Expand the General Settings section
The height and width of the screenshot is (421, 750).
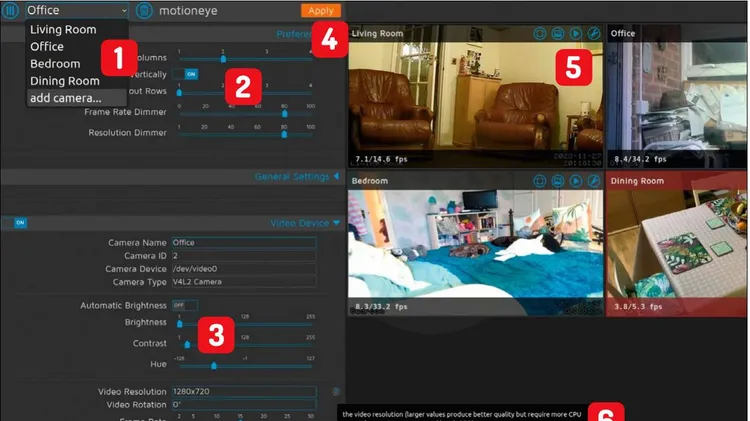pos(297,177)
